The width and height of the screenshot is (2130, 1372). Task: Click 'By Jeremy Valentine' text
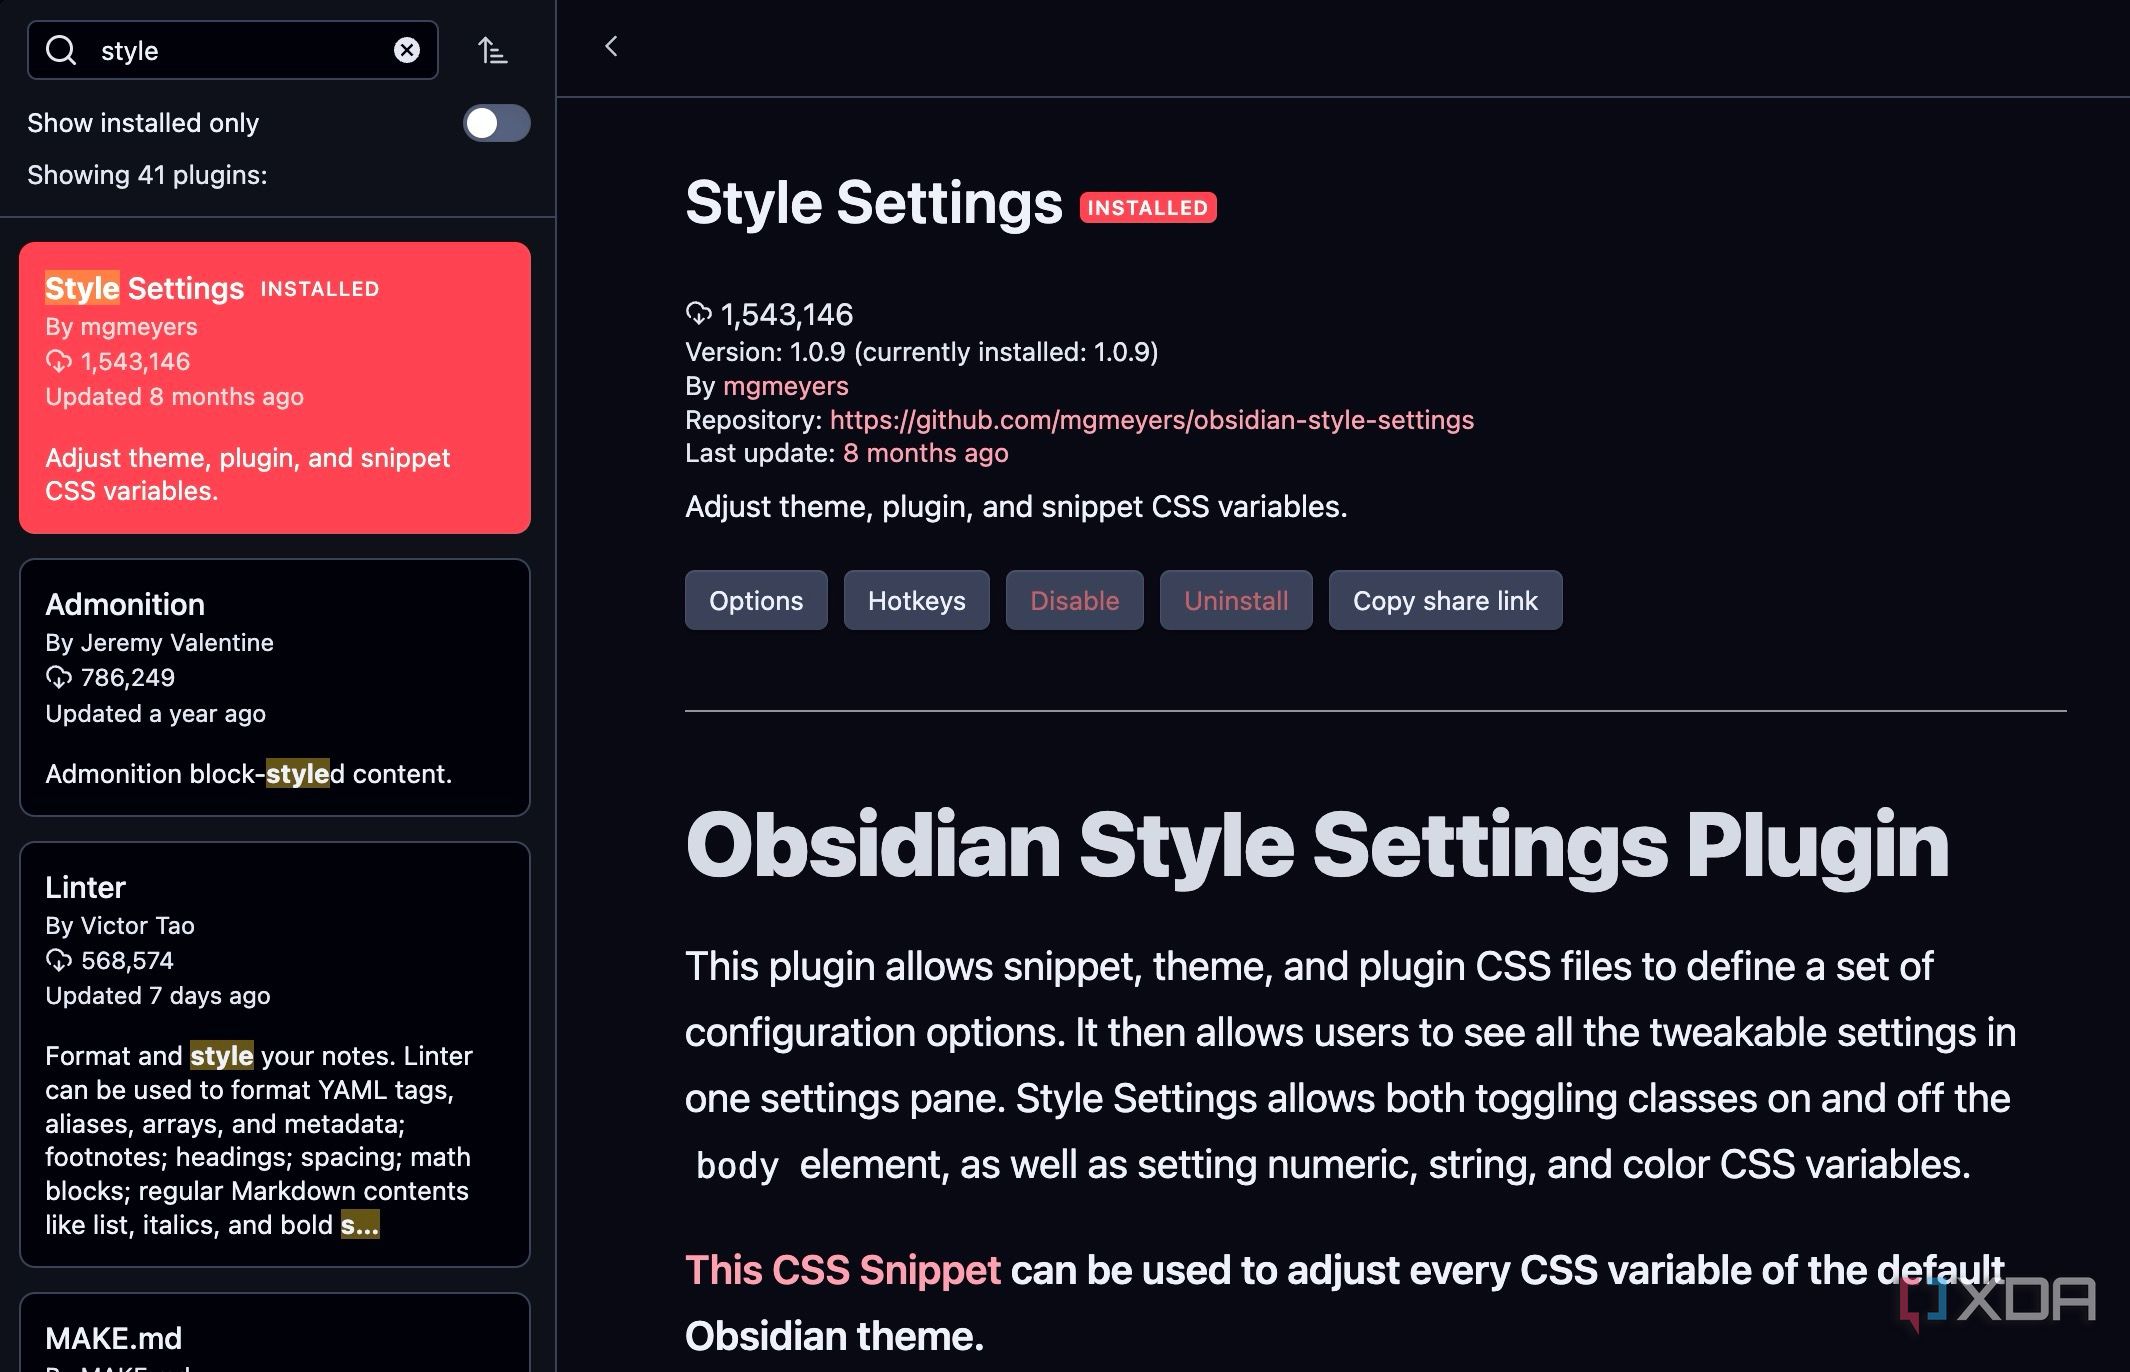(159, 642)
